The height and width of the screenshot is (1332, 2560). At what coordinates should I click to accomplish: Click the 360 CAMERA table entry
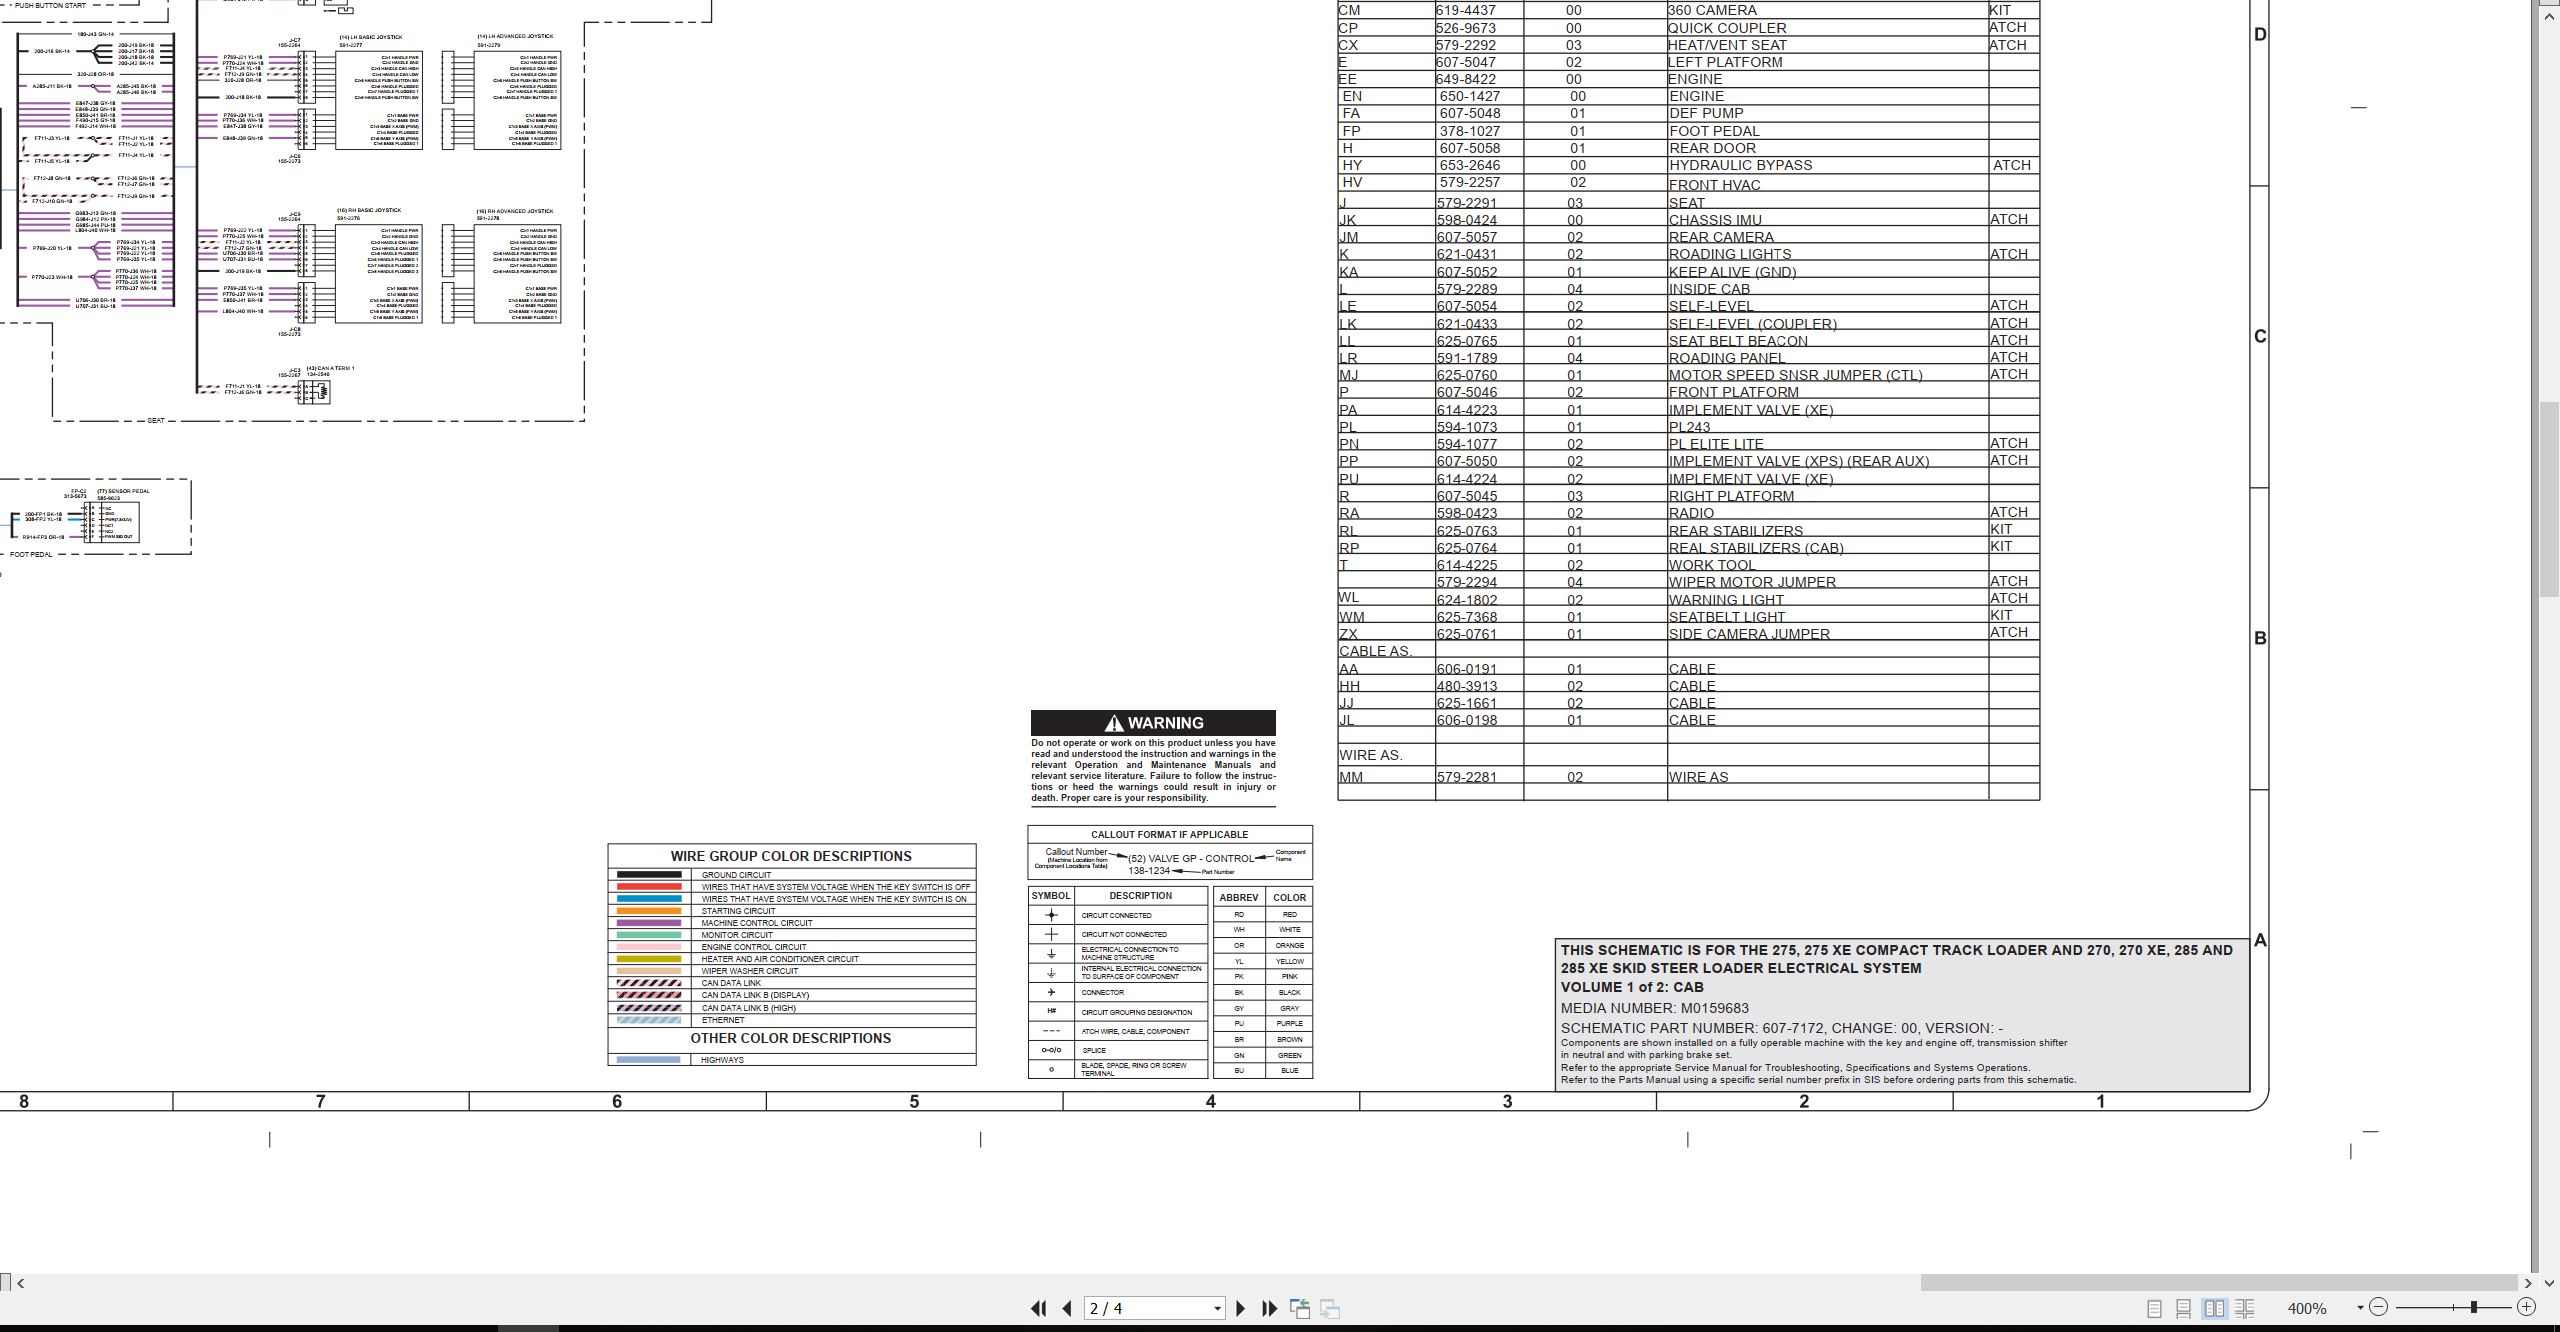click(1711, 10)
